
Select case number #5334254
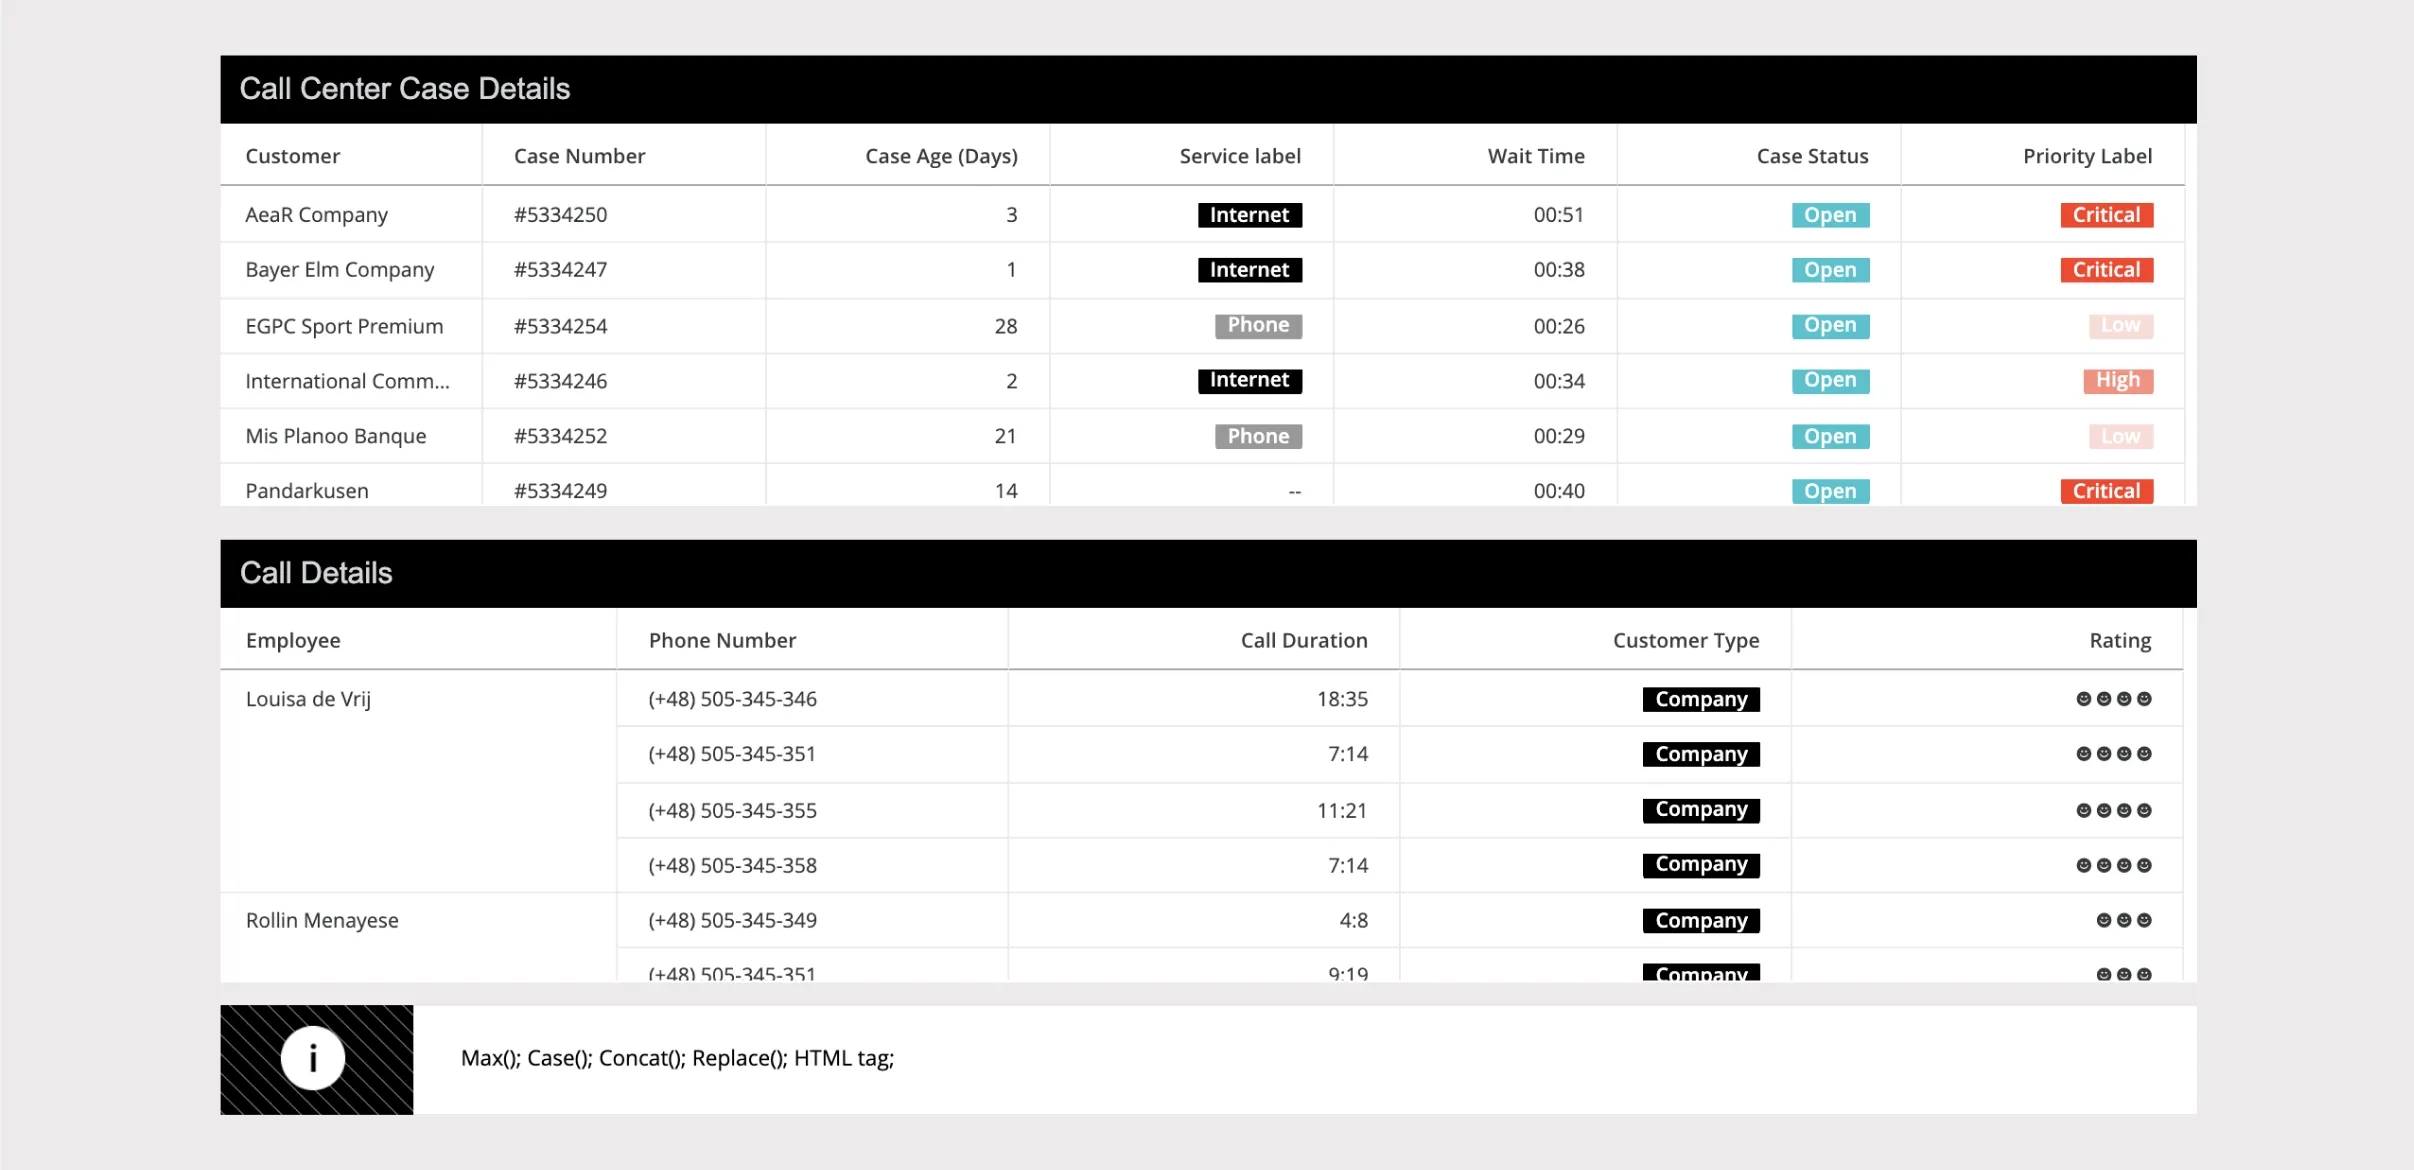tap(560, 326)
